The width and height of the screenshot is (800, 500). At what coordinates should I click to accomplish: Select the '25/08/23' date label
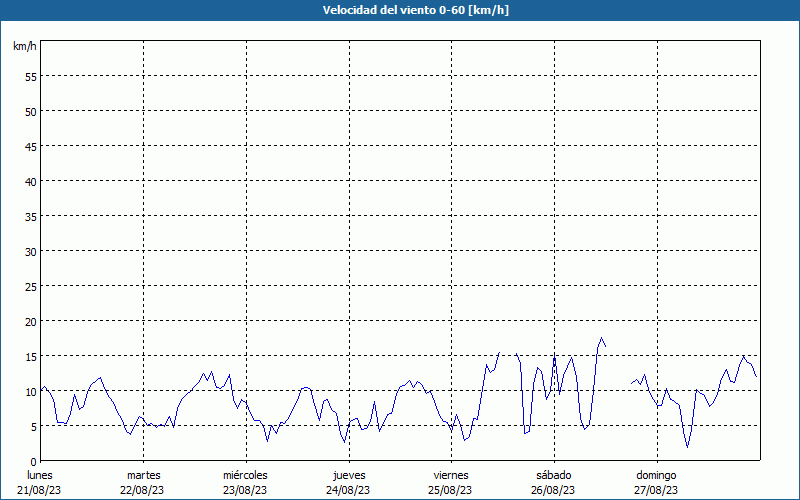[x=450, y=490]
